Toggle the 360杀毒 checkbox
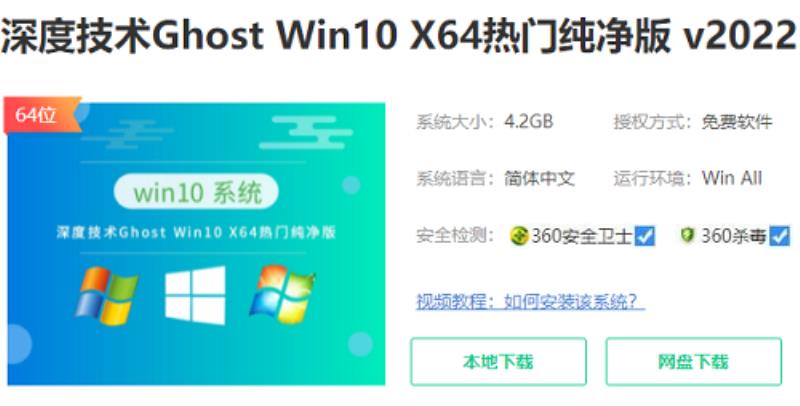This screenshot has height=406, width=800. tap(780, 236)
